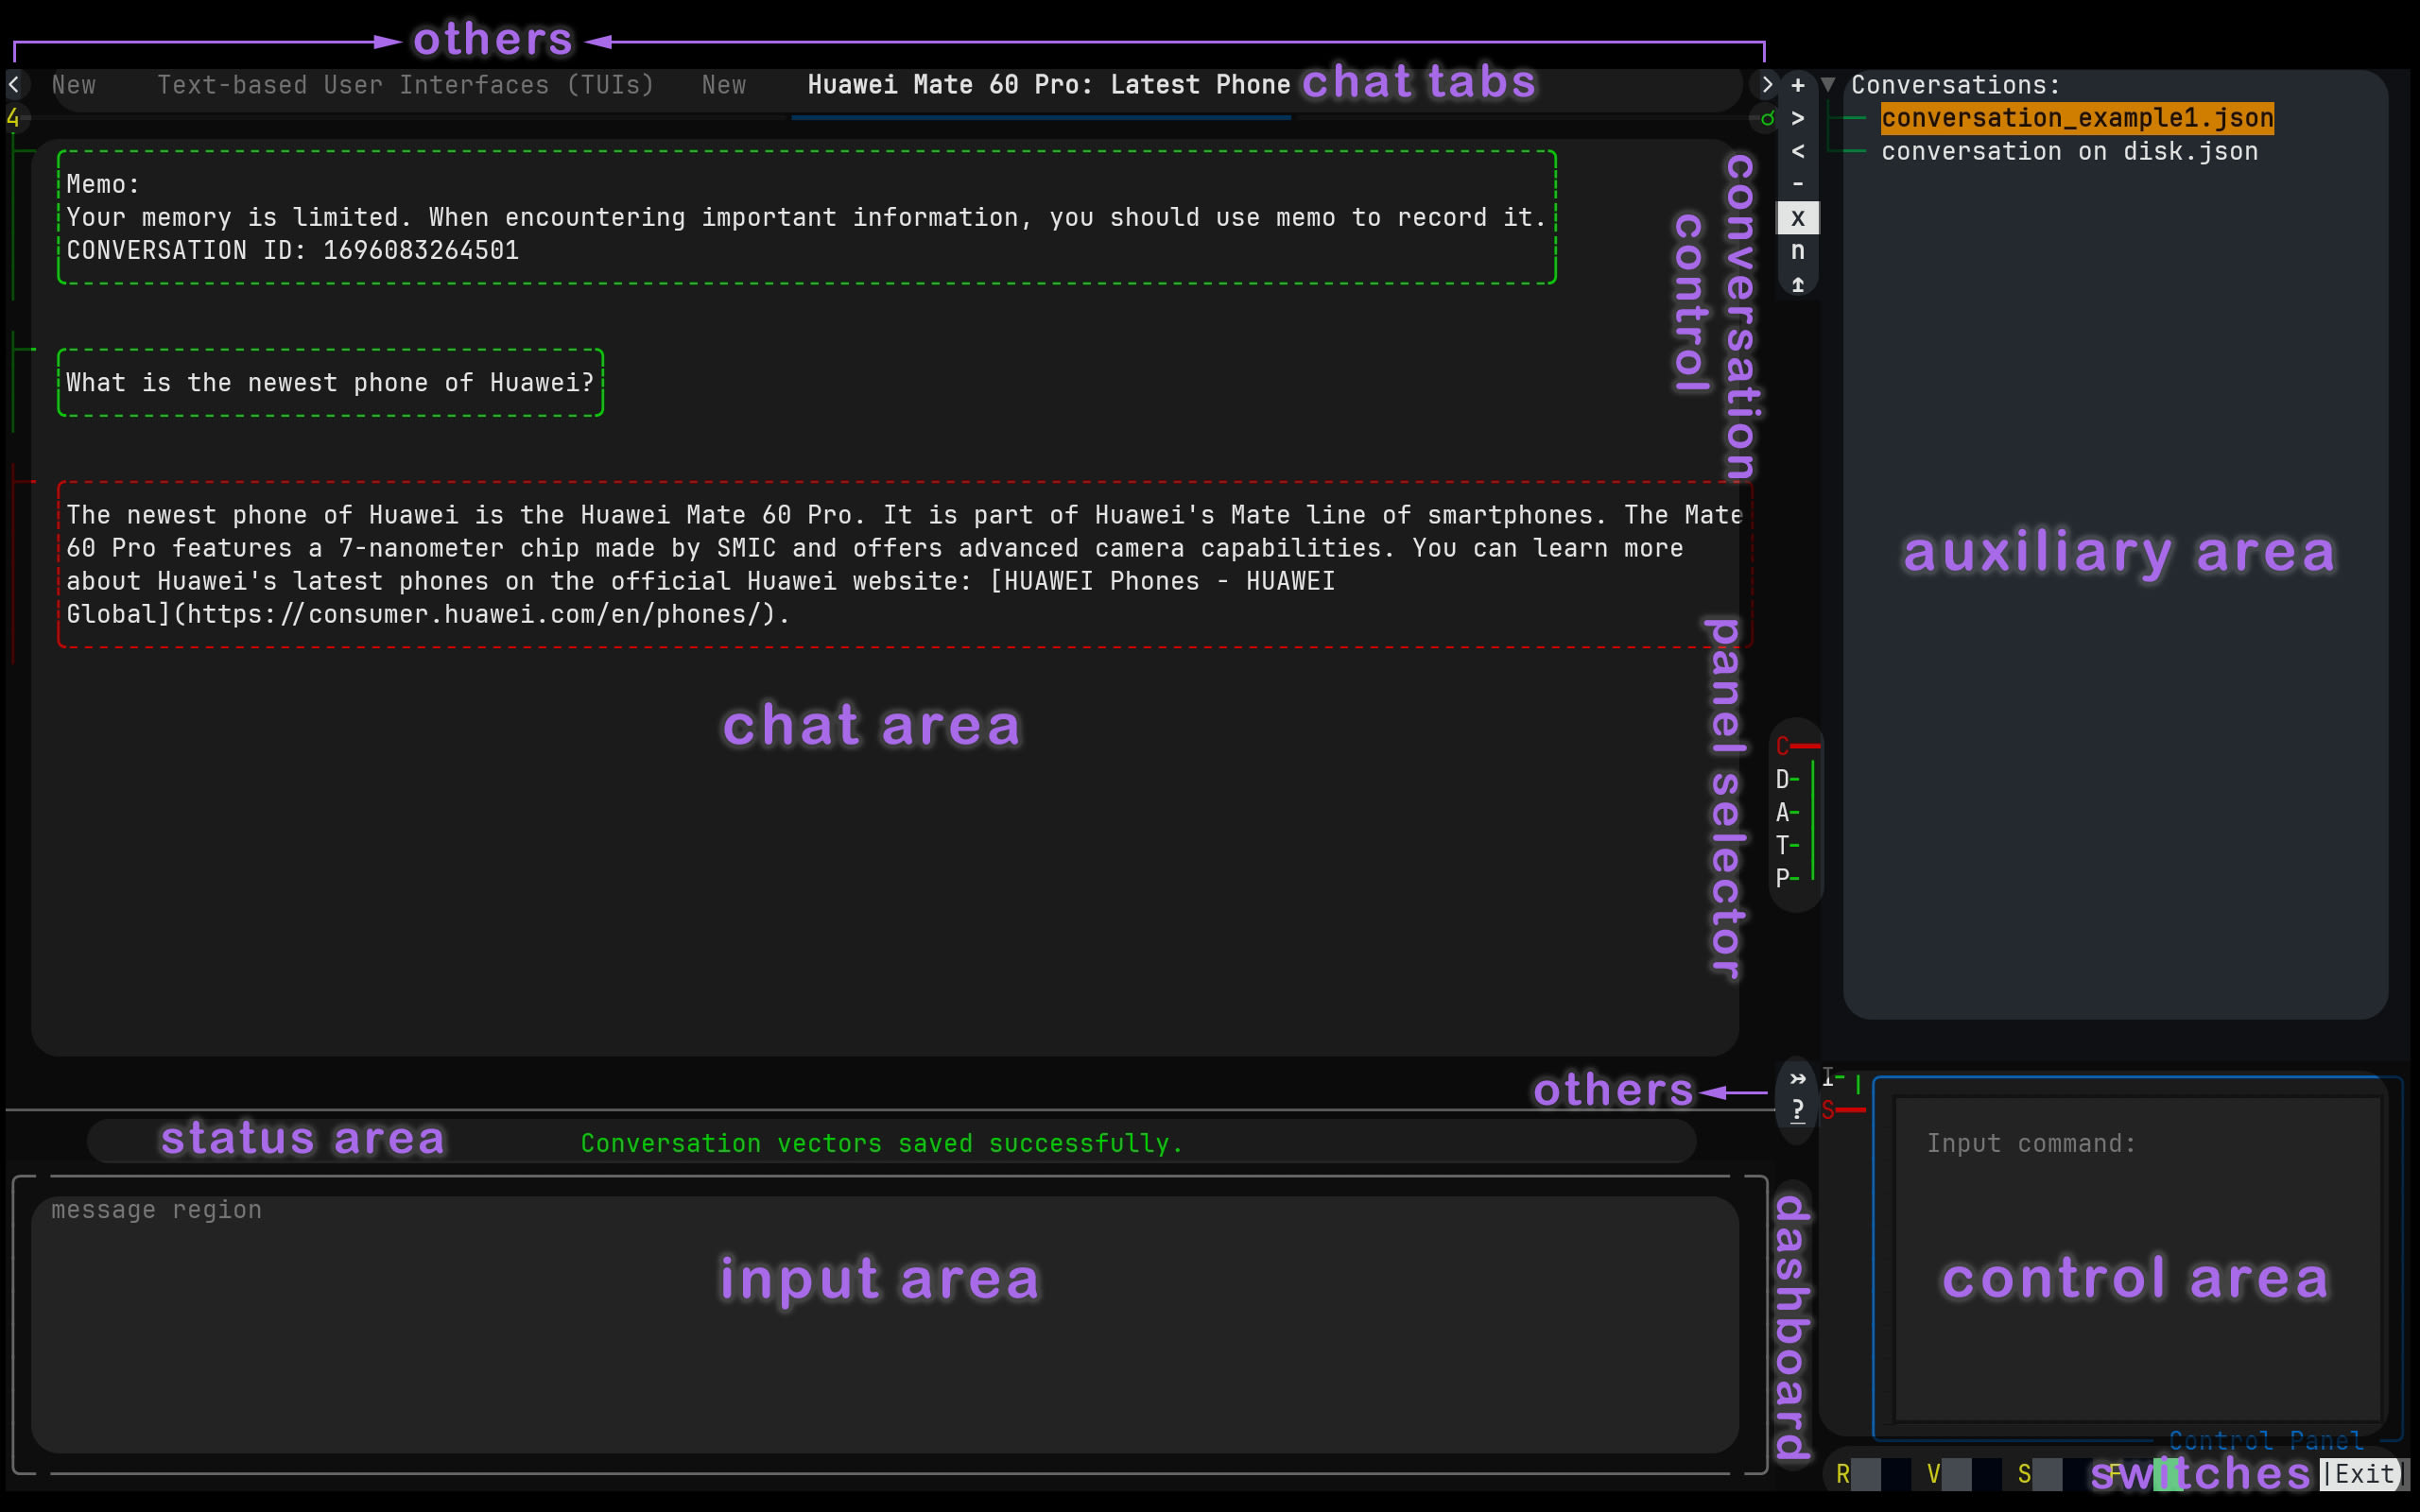Open conversation on disk.json
The image size is (2420, 1512).
click(x=2068, y=151)
